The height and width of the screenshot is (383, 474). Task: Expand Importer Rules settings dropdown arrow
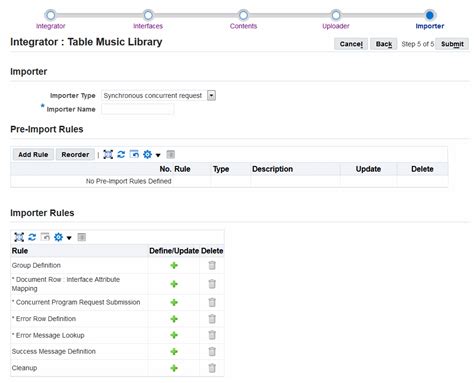click(69, 238)
